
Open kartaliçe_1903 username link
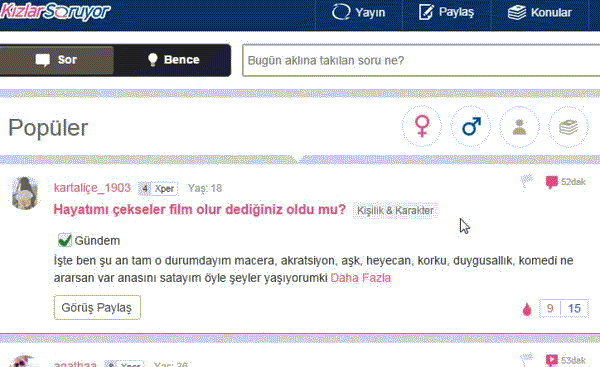point(92,188)
